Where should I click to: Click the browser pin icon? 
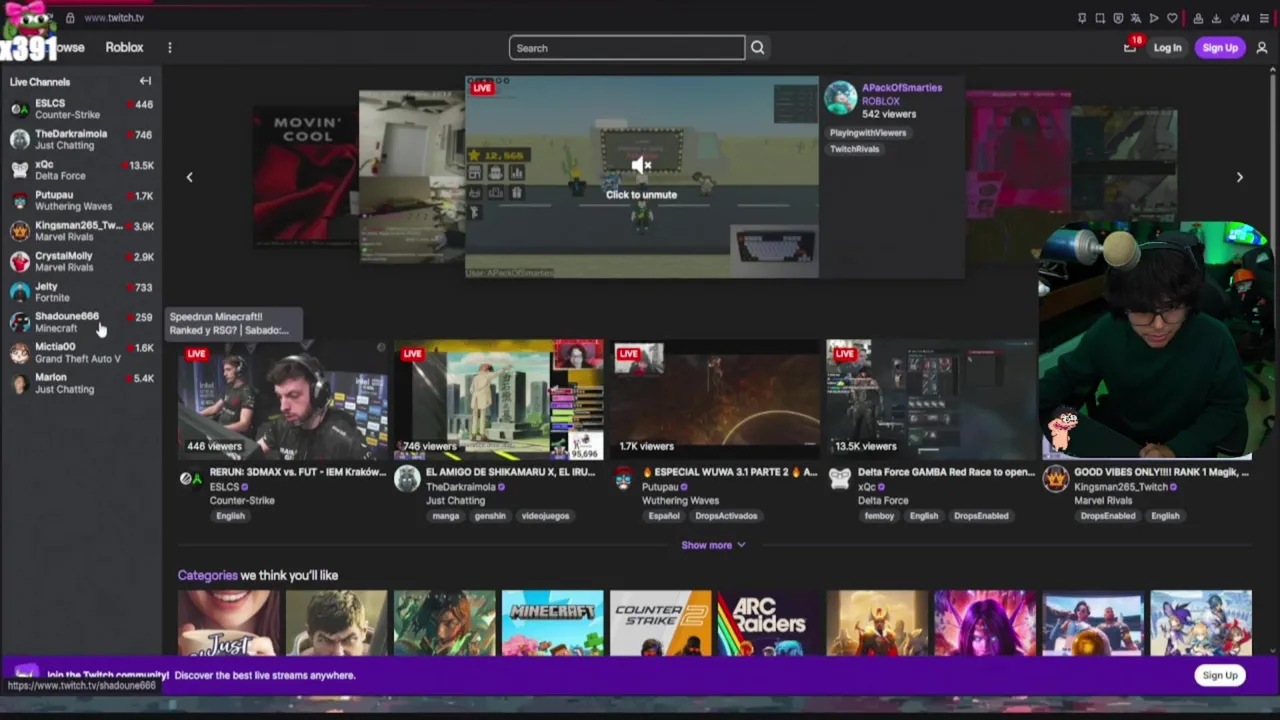coord(1082,18)
